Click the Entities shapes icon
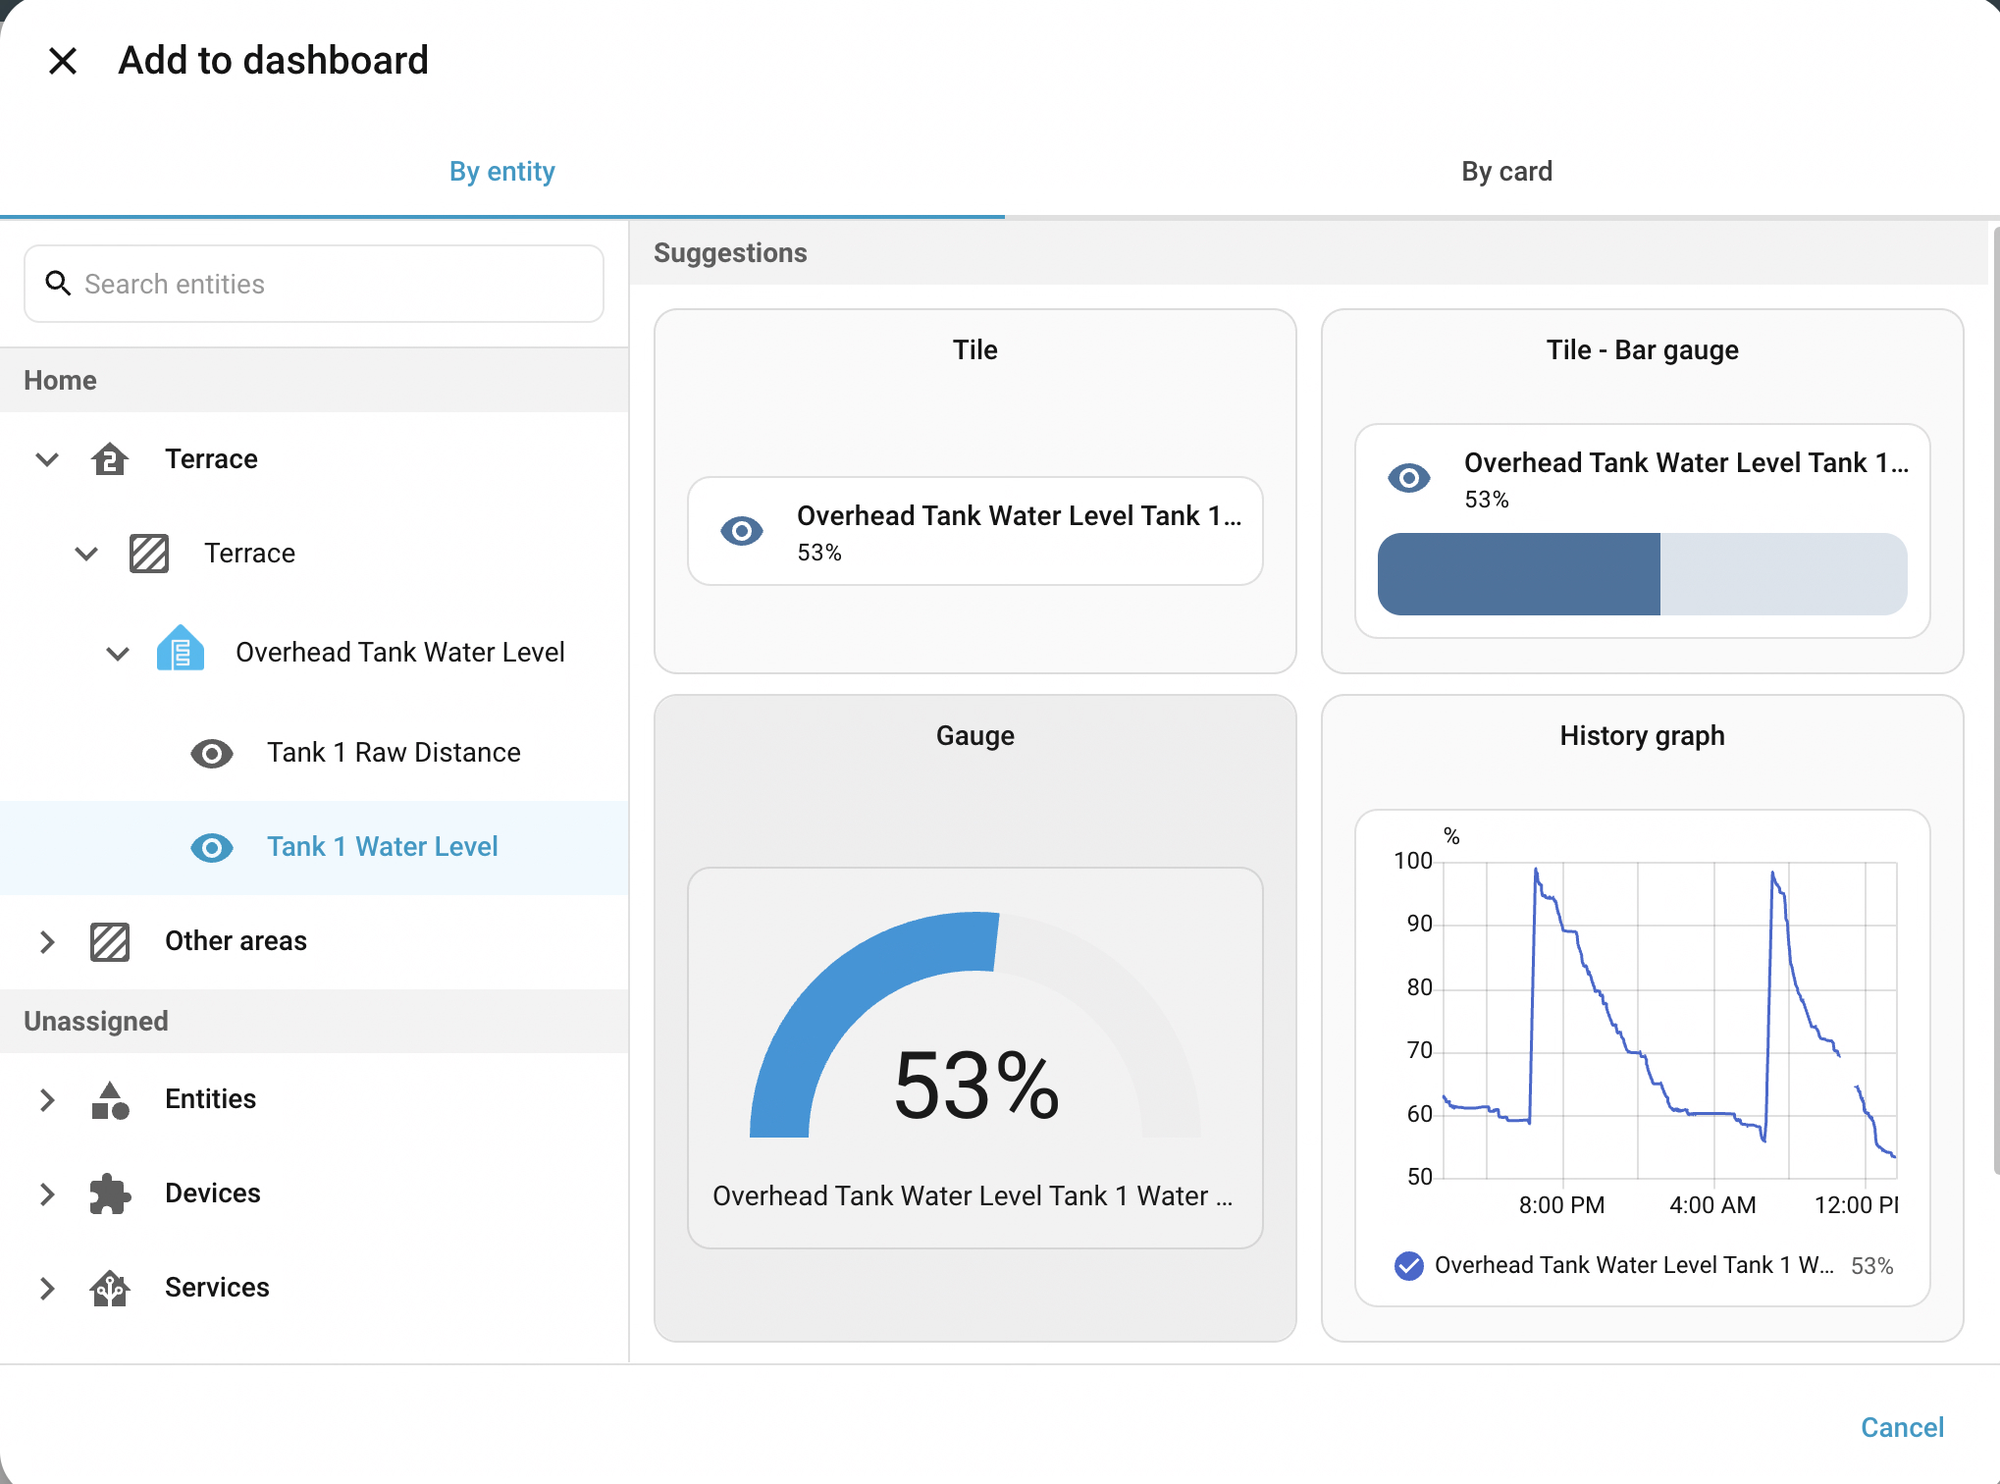The height and width of the screenshot is (1484, 2000). pyautogui.click(x=110, y=1100)
